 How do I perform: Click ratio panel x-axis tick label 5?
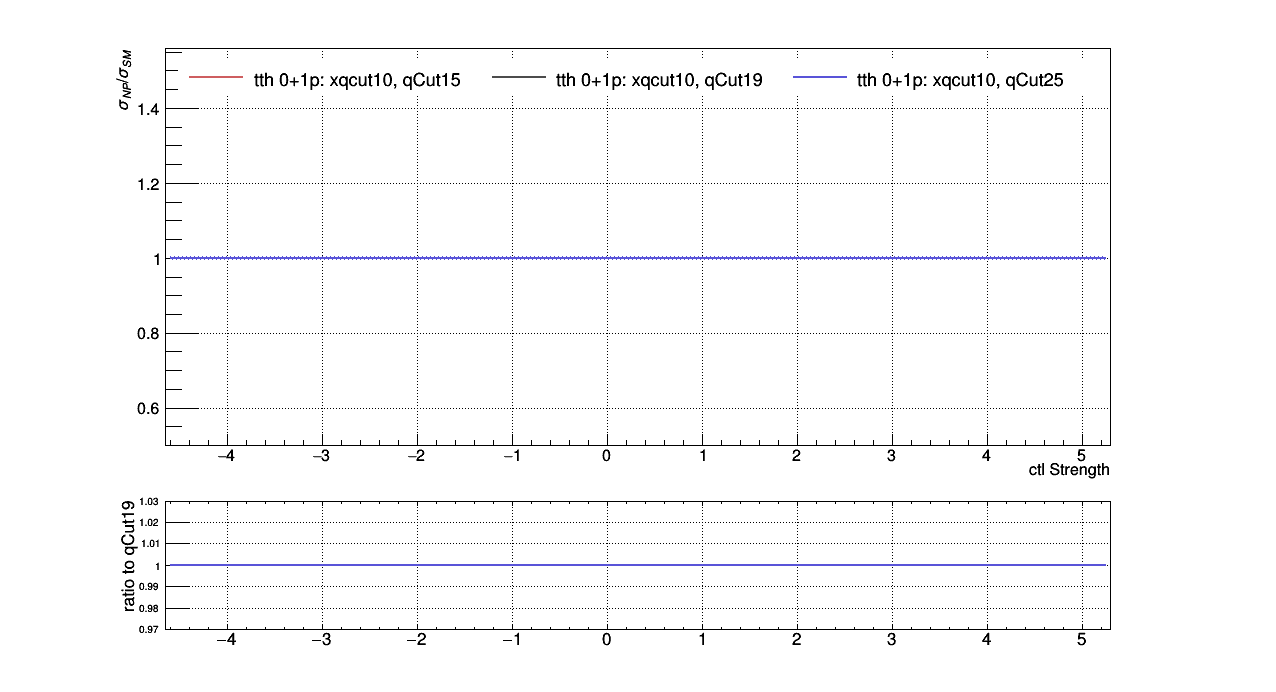pyautogui.click(x=1082, y=641)
